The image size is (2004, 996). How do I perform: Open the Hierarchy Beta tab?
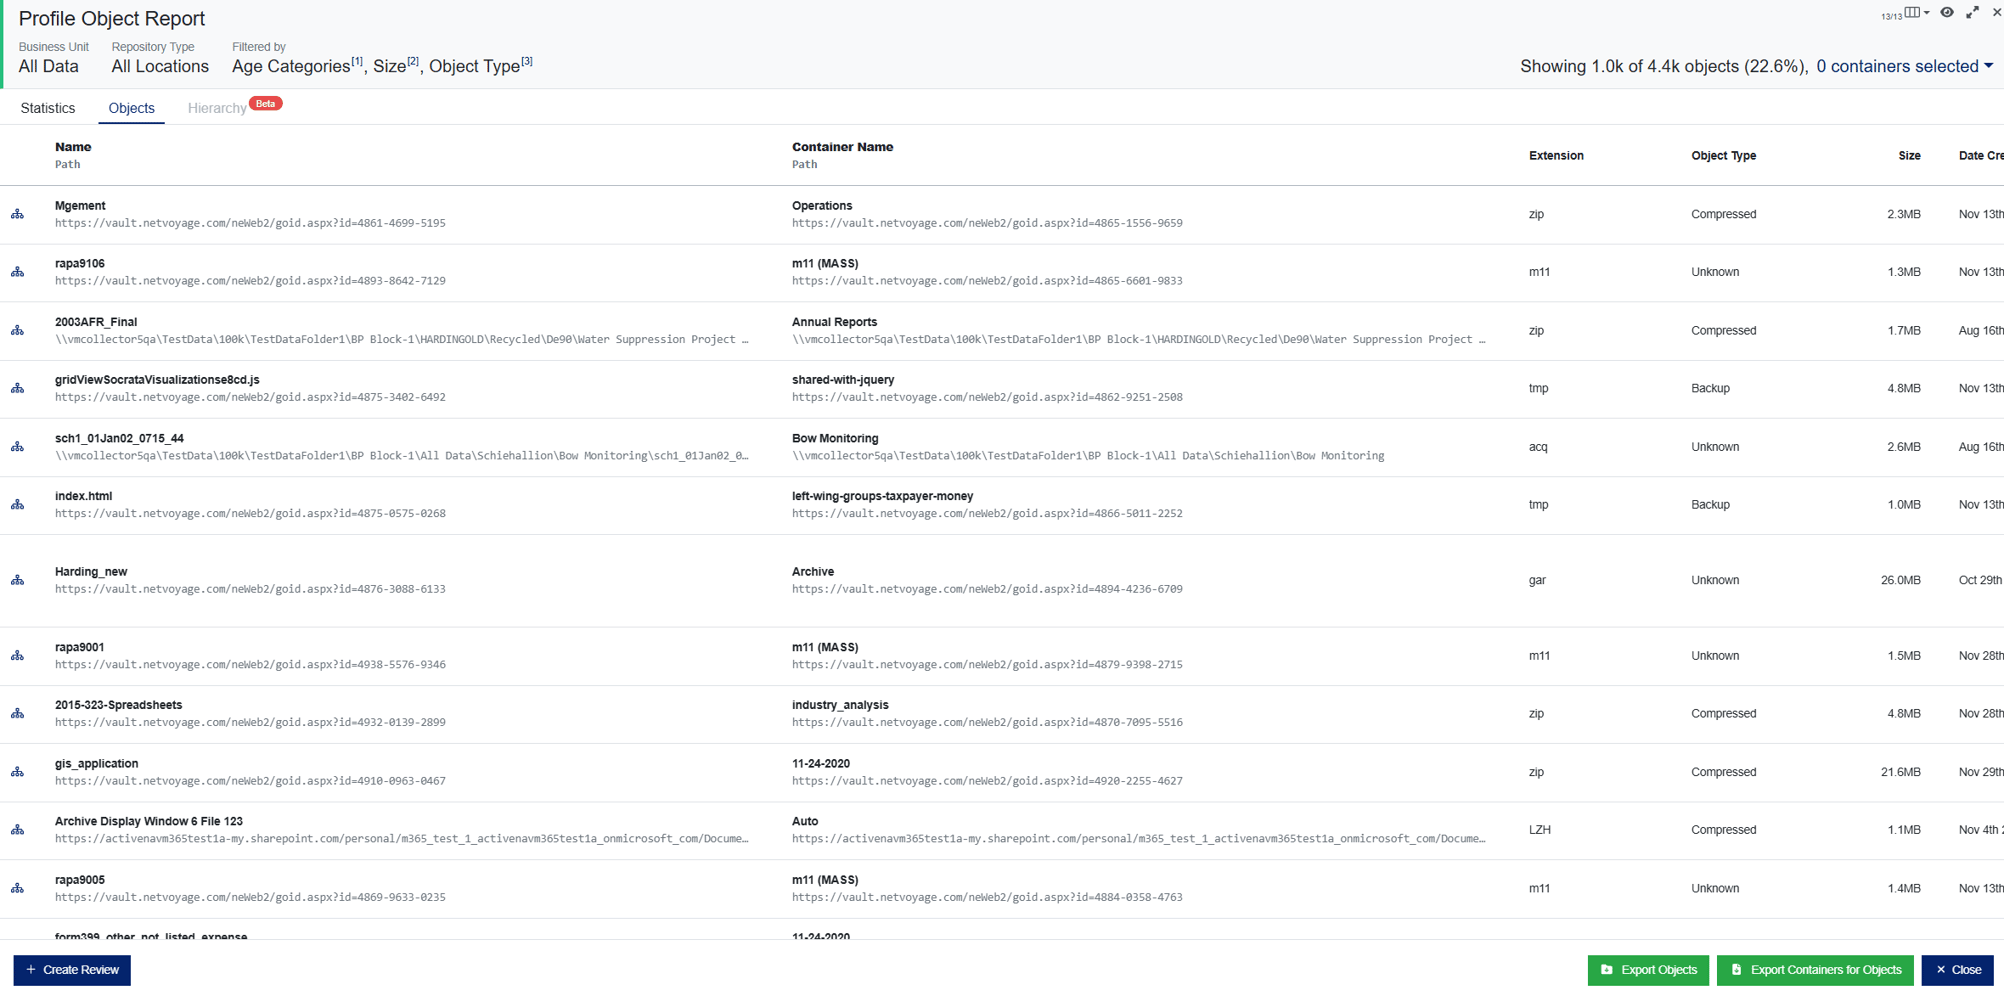(x=217, y=107)
